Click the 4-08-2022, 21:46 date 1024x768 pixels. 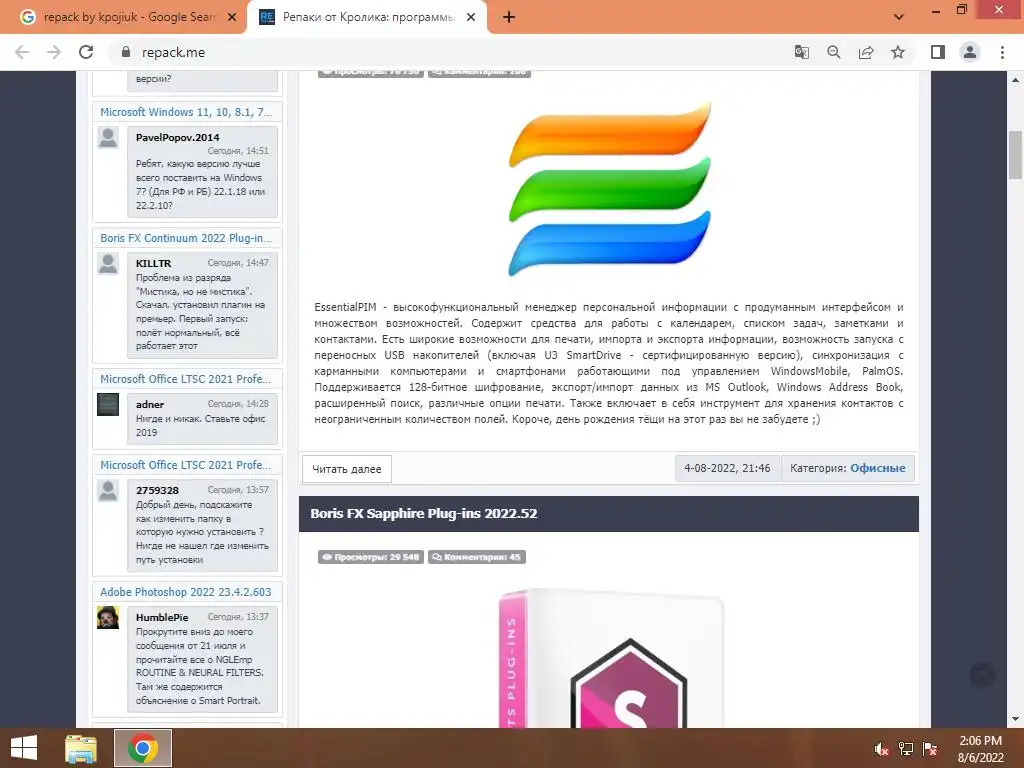[x=727, y=468]
